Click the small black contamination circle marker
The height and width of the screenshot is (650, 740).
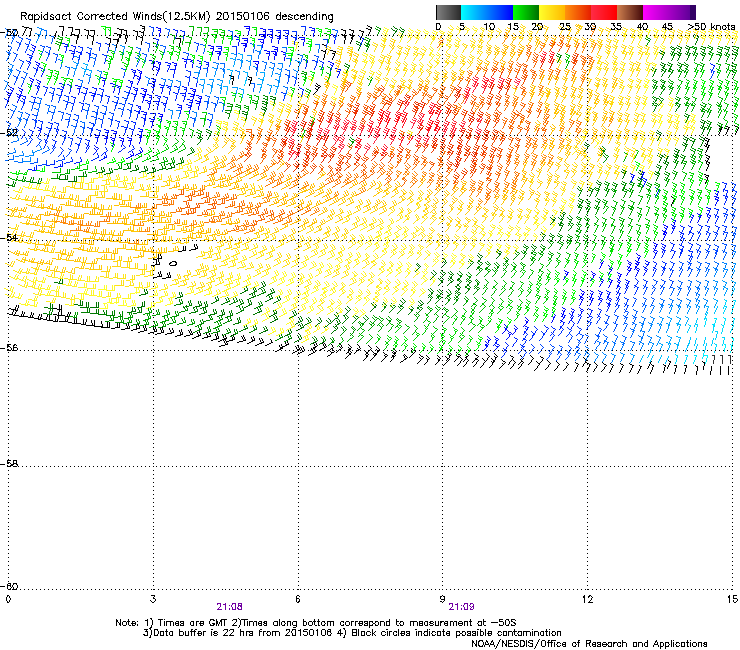click(173, 263)
